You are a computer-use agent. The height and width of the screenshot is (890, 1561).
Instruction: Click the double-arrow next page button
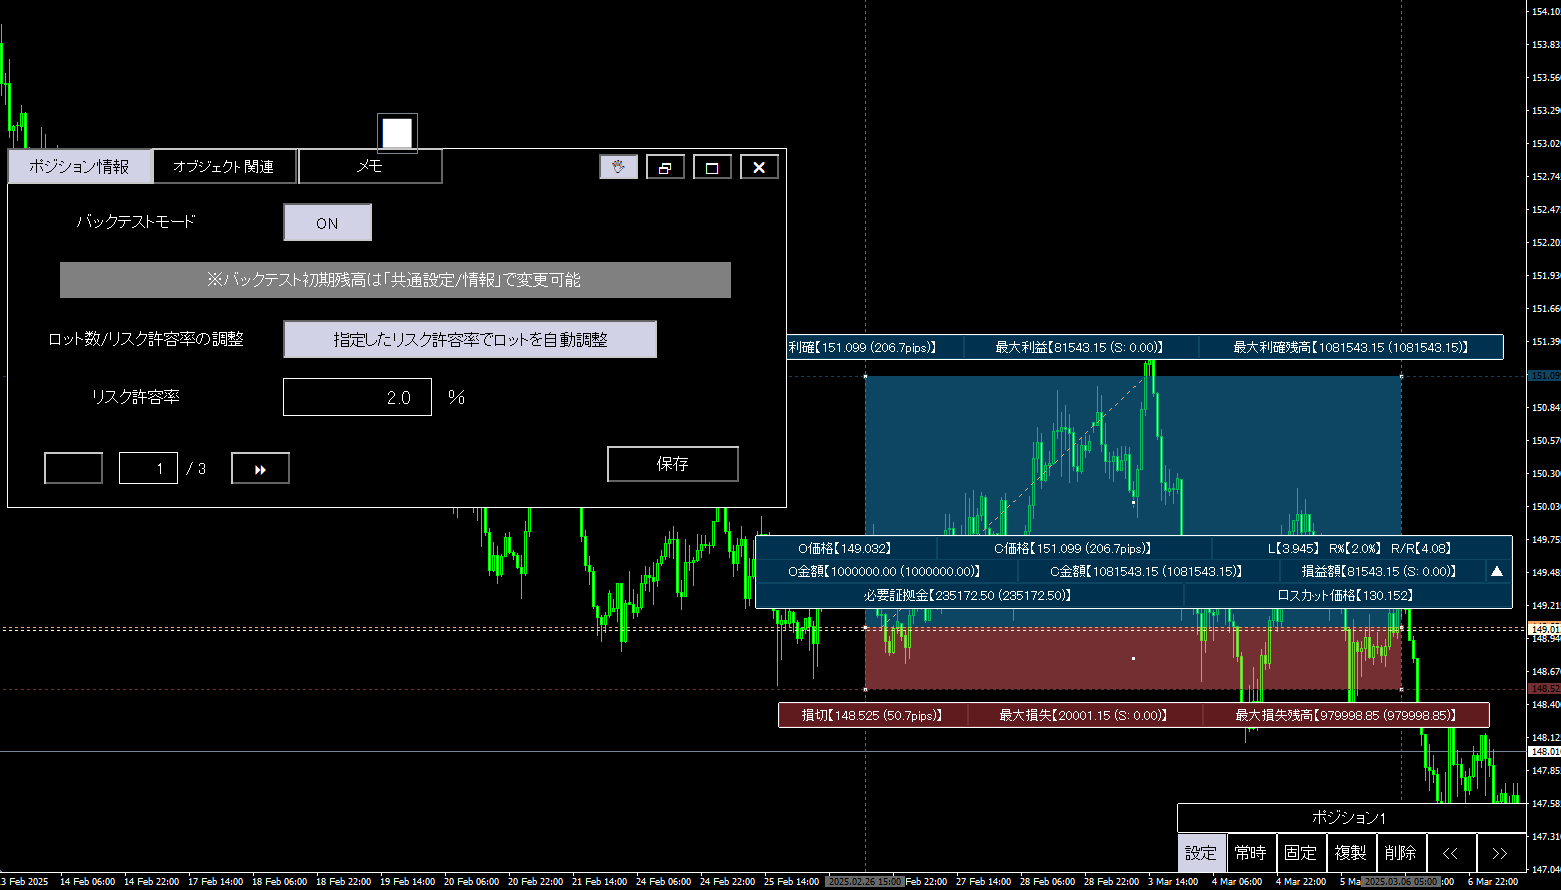[260, 469]
